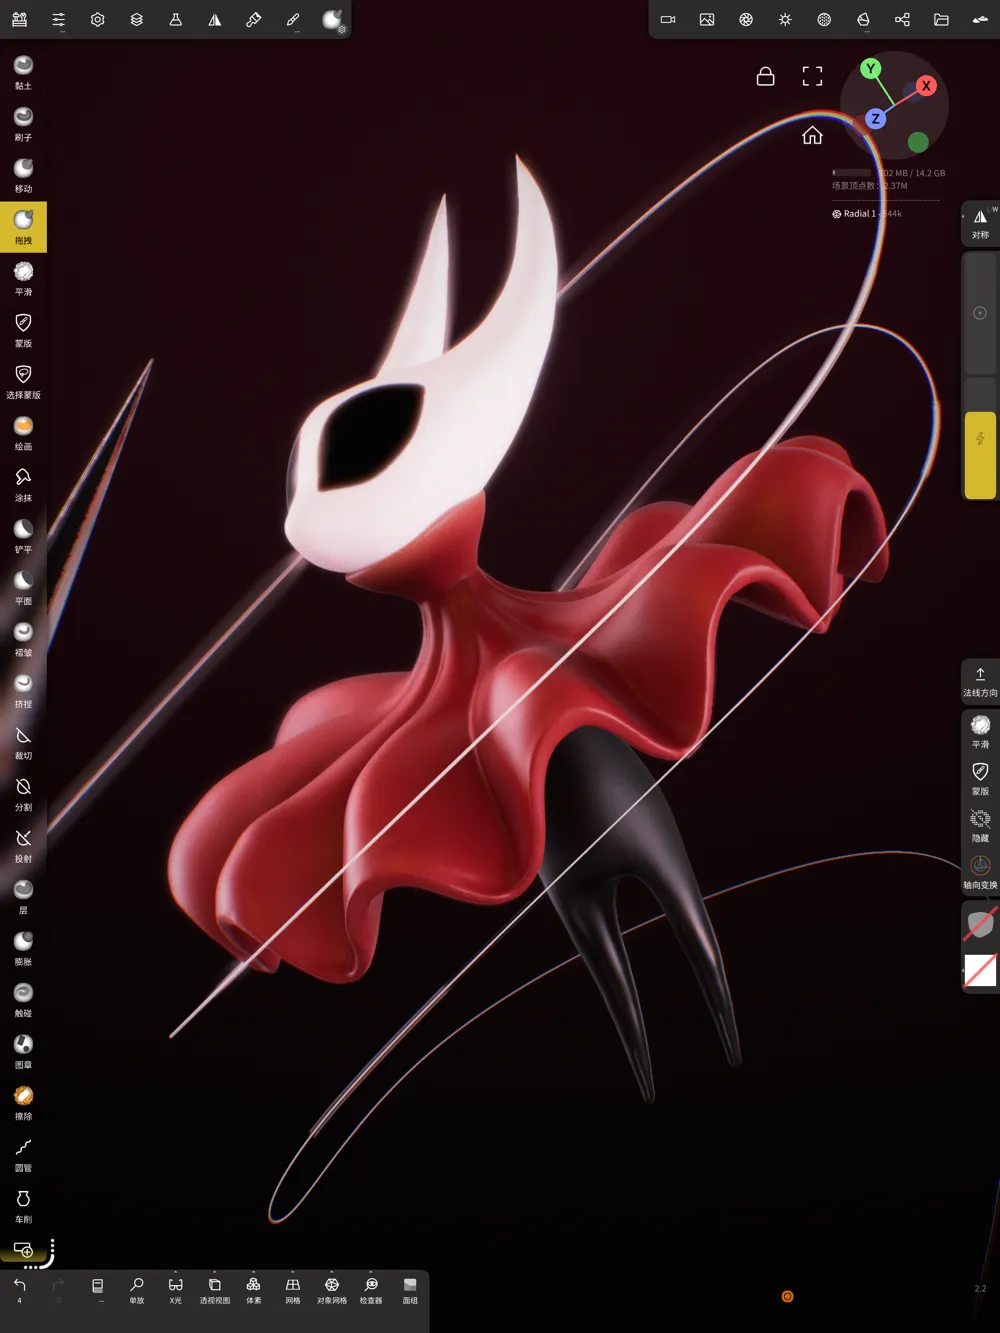This screenshot has width=1000, height=1333.
Task: Select the 挤捏 pinch tool
Action: point(23,690)
